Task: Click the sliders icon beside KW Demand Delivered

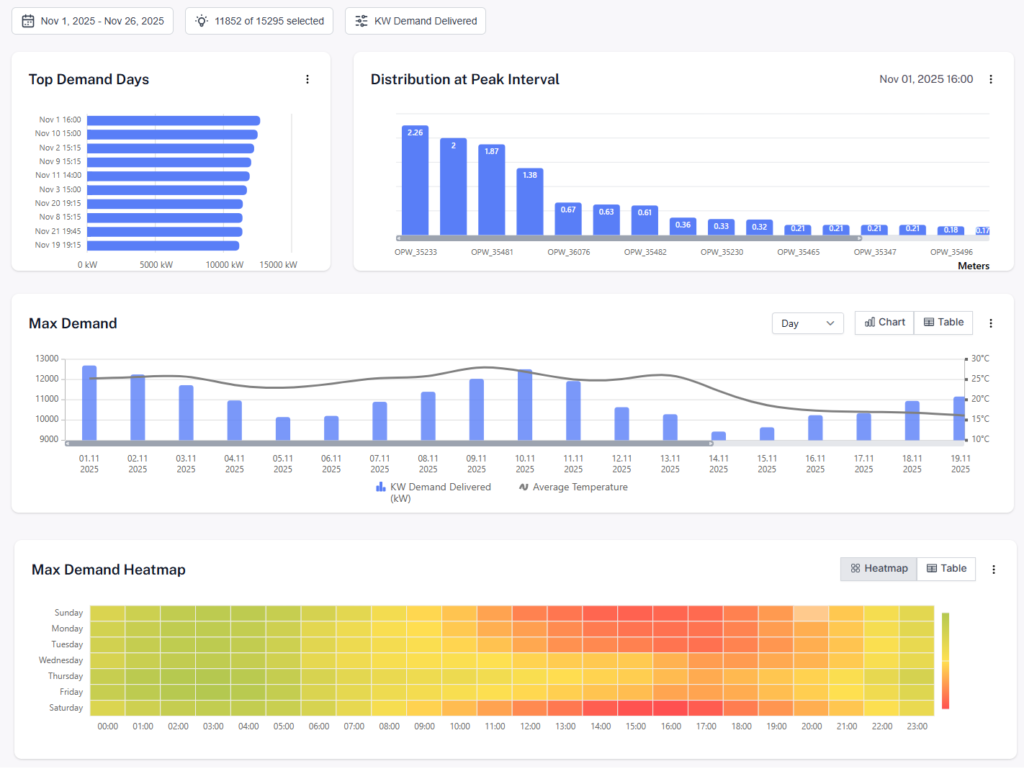Action: 361,21
